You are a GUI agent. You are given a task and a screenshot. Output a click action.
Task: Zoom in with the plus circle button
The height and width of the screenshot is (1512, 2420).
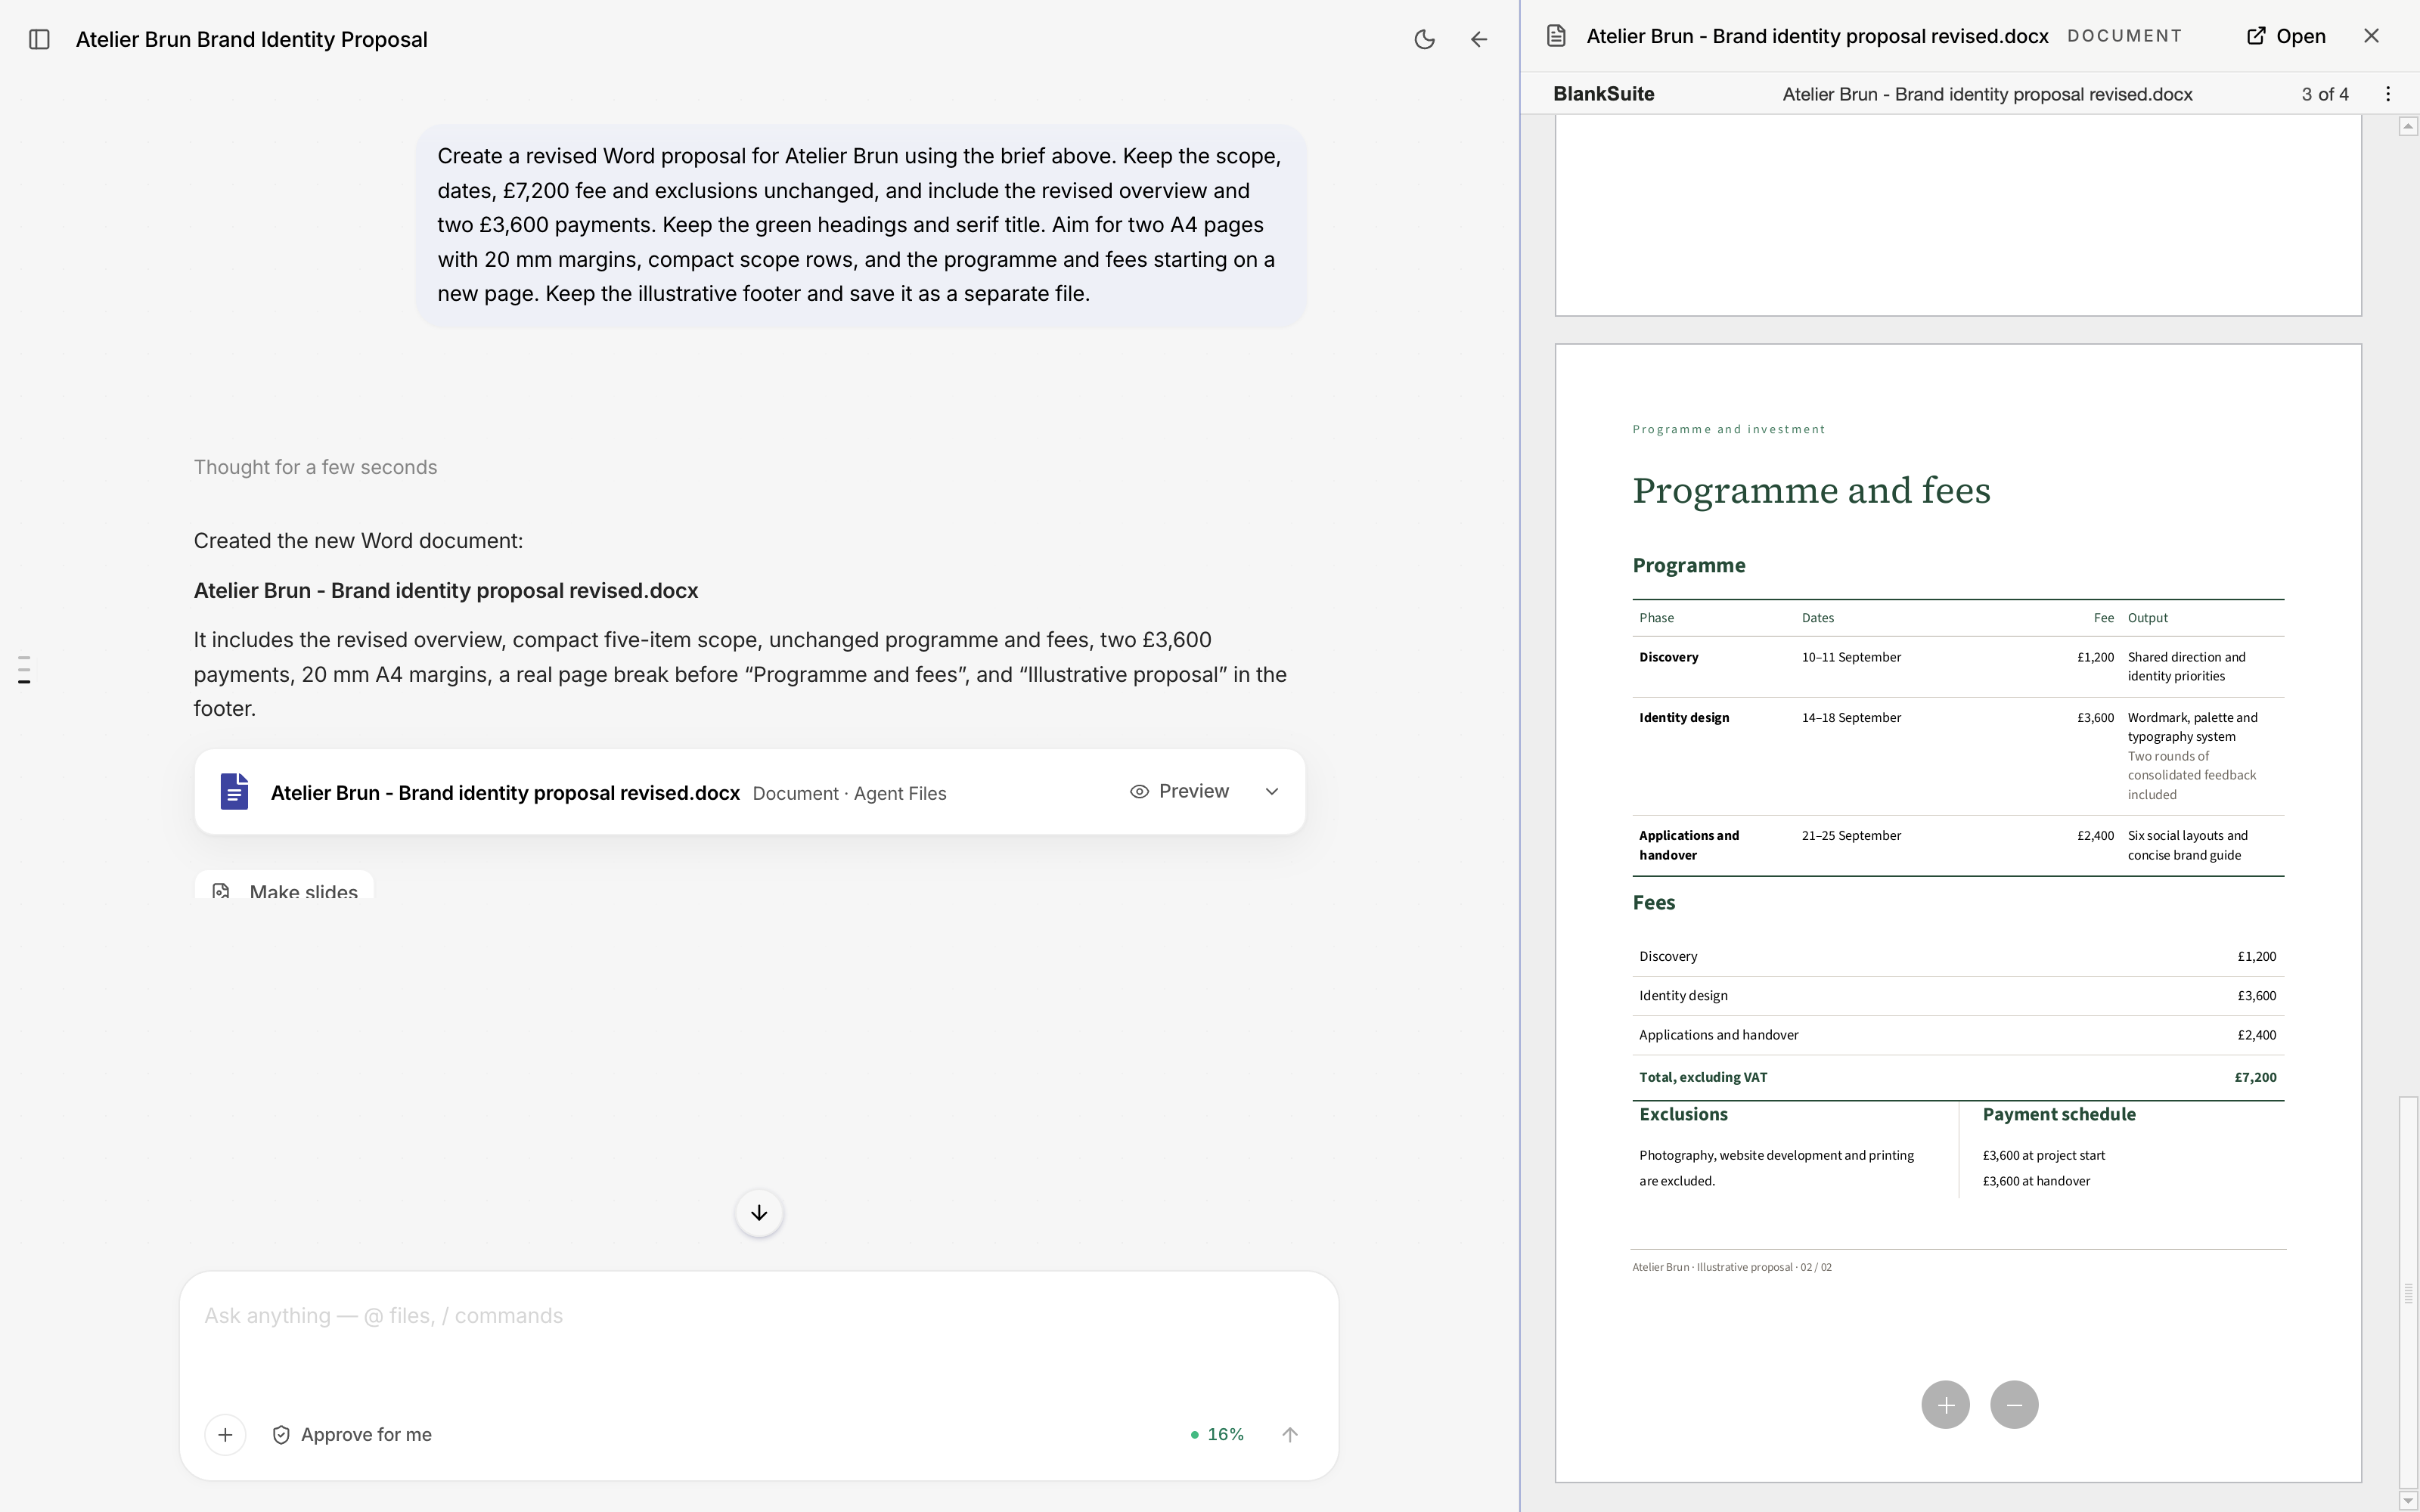click(1945, 1404)
